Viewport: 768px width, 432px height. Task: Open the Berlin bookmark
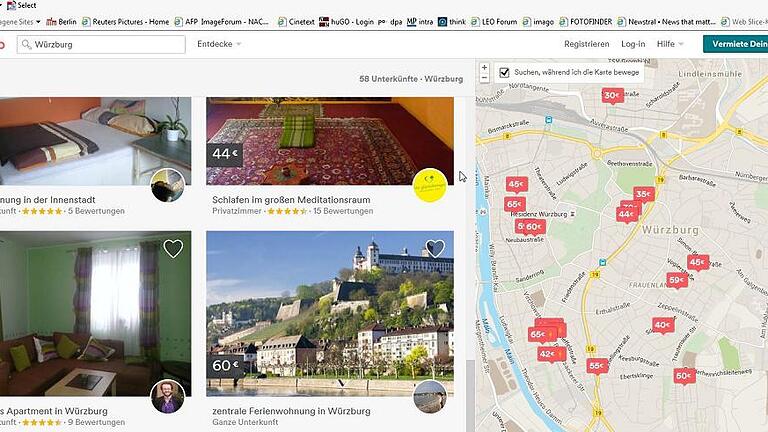62,22
